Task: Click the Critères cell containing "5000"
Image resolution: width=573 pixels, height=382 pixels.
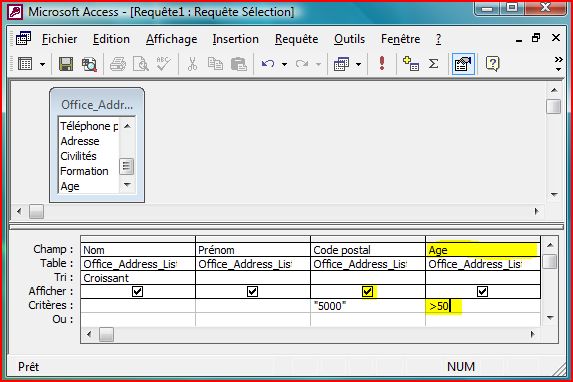Action: pyautogui.click(x=368, y=306)
